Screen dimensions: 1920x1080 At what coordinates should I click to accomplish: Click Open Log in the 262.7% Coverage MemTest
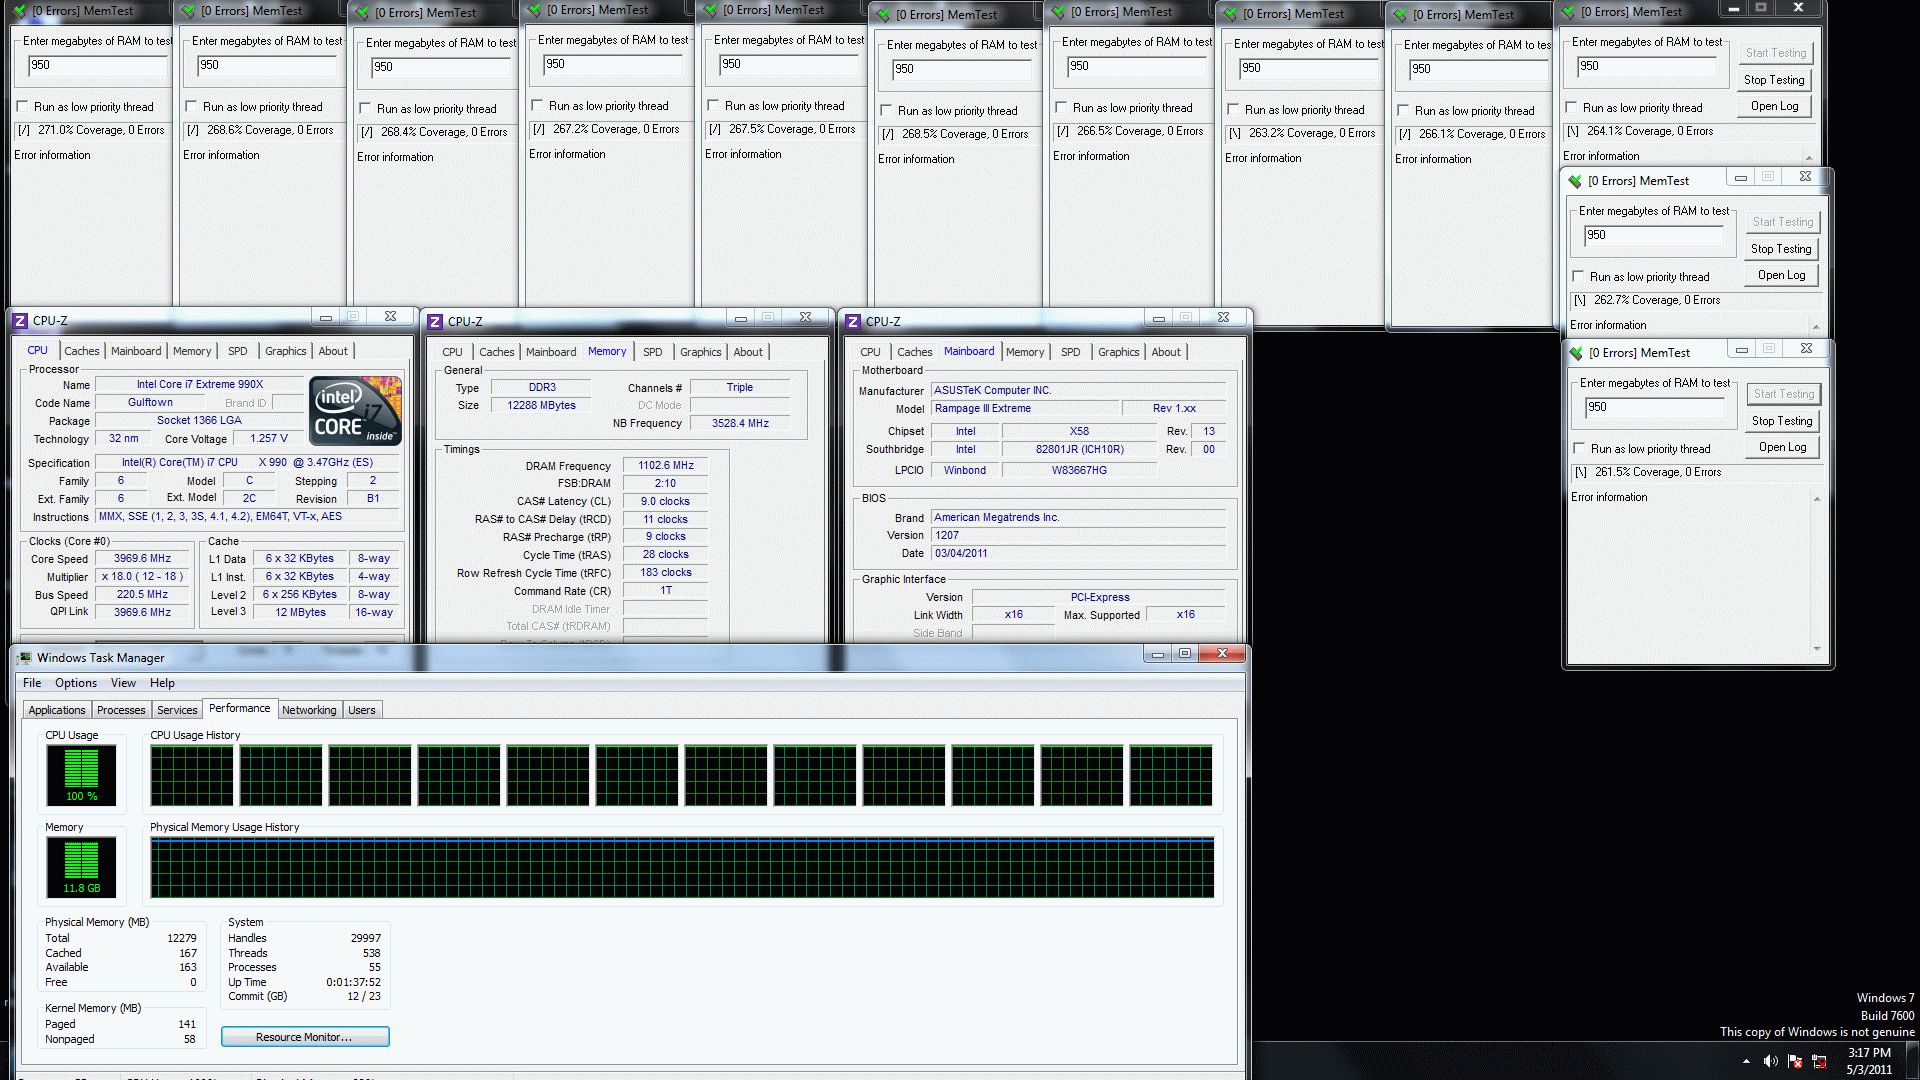1781,275
